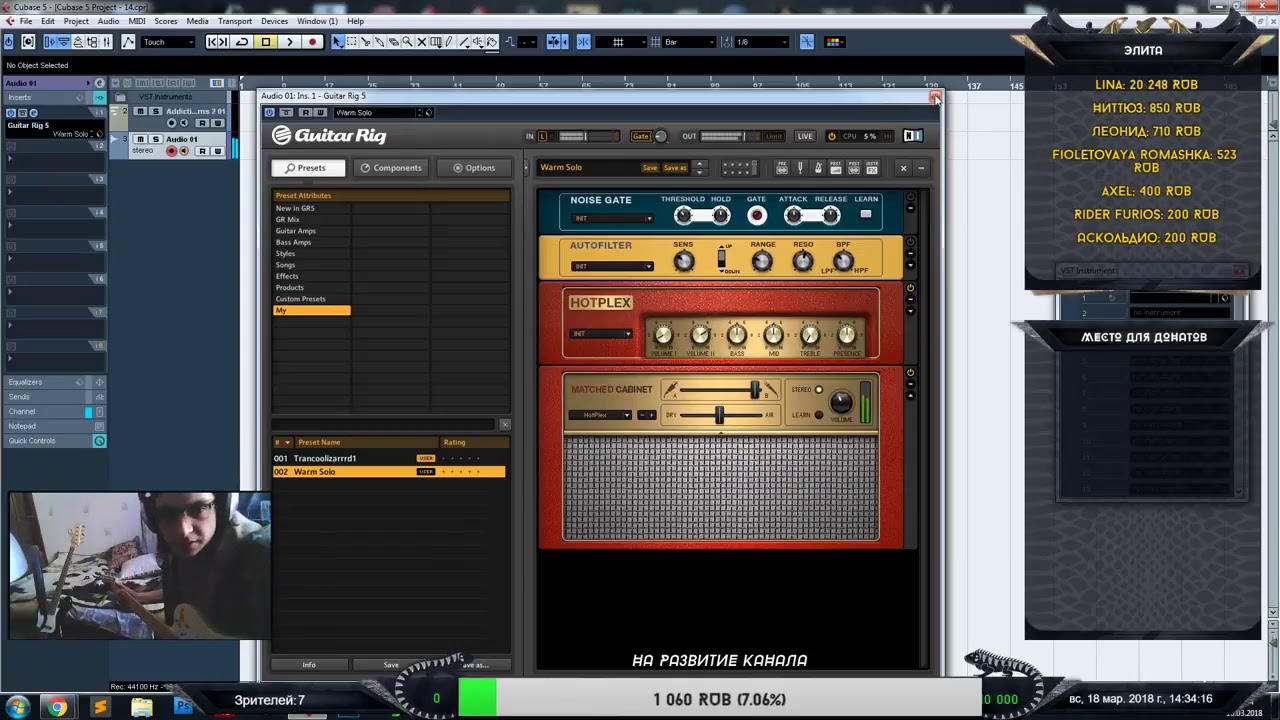Viewport: 1280px width, 720px height.
Task: Open the Autofilter INIT preset dropdown
Action: pos(612,266)
